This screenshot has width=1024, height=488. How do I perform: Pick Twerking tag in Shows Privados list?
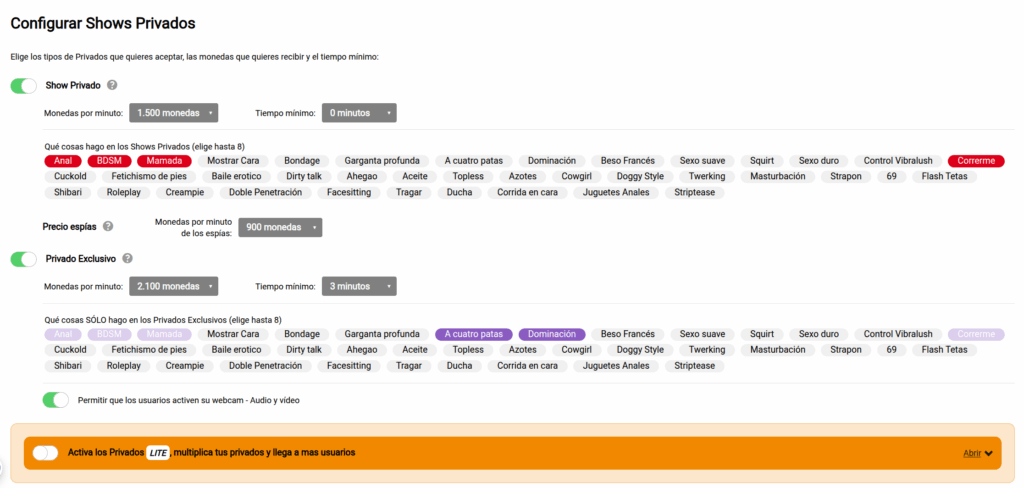pyautogui.click(x=707, y=176)
